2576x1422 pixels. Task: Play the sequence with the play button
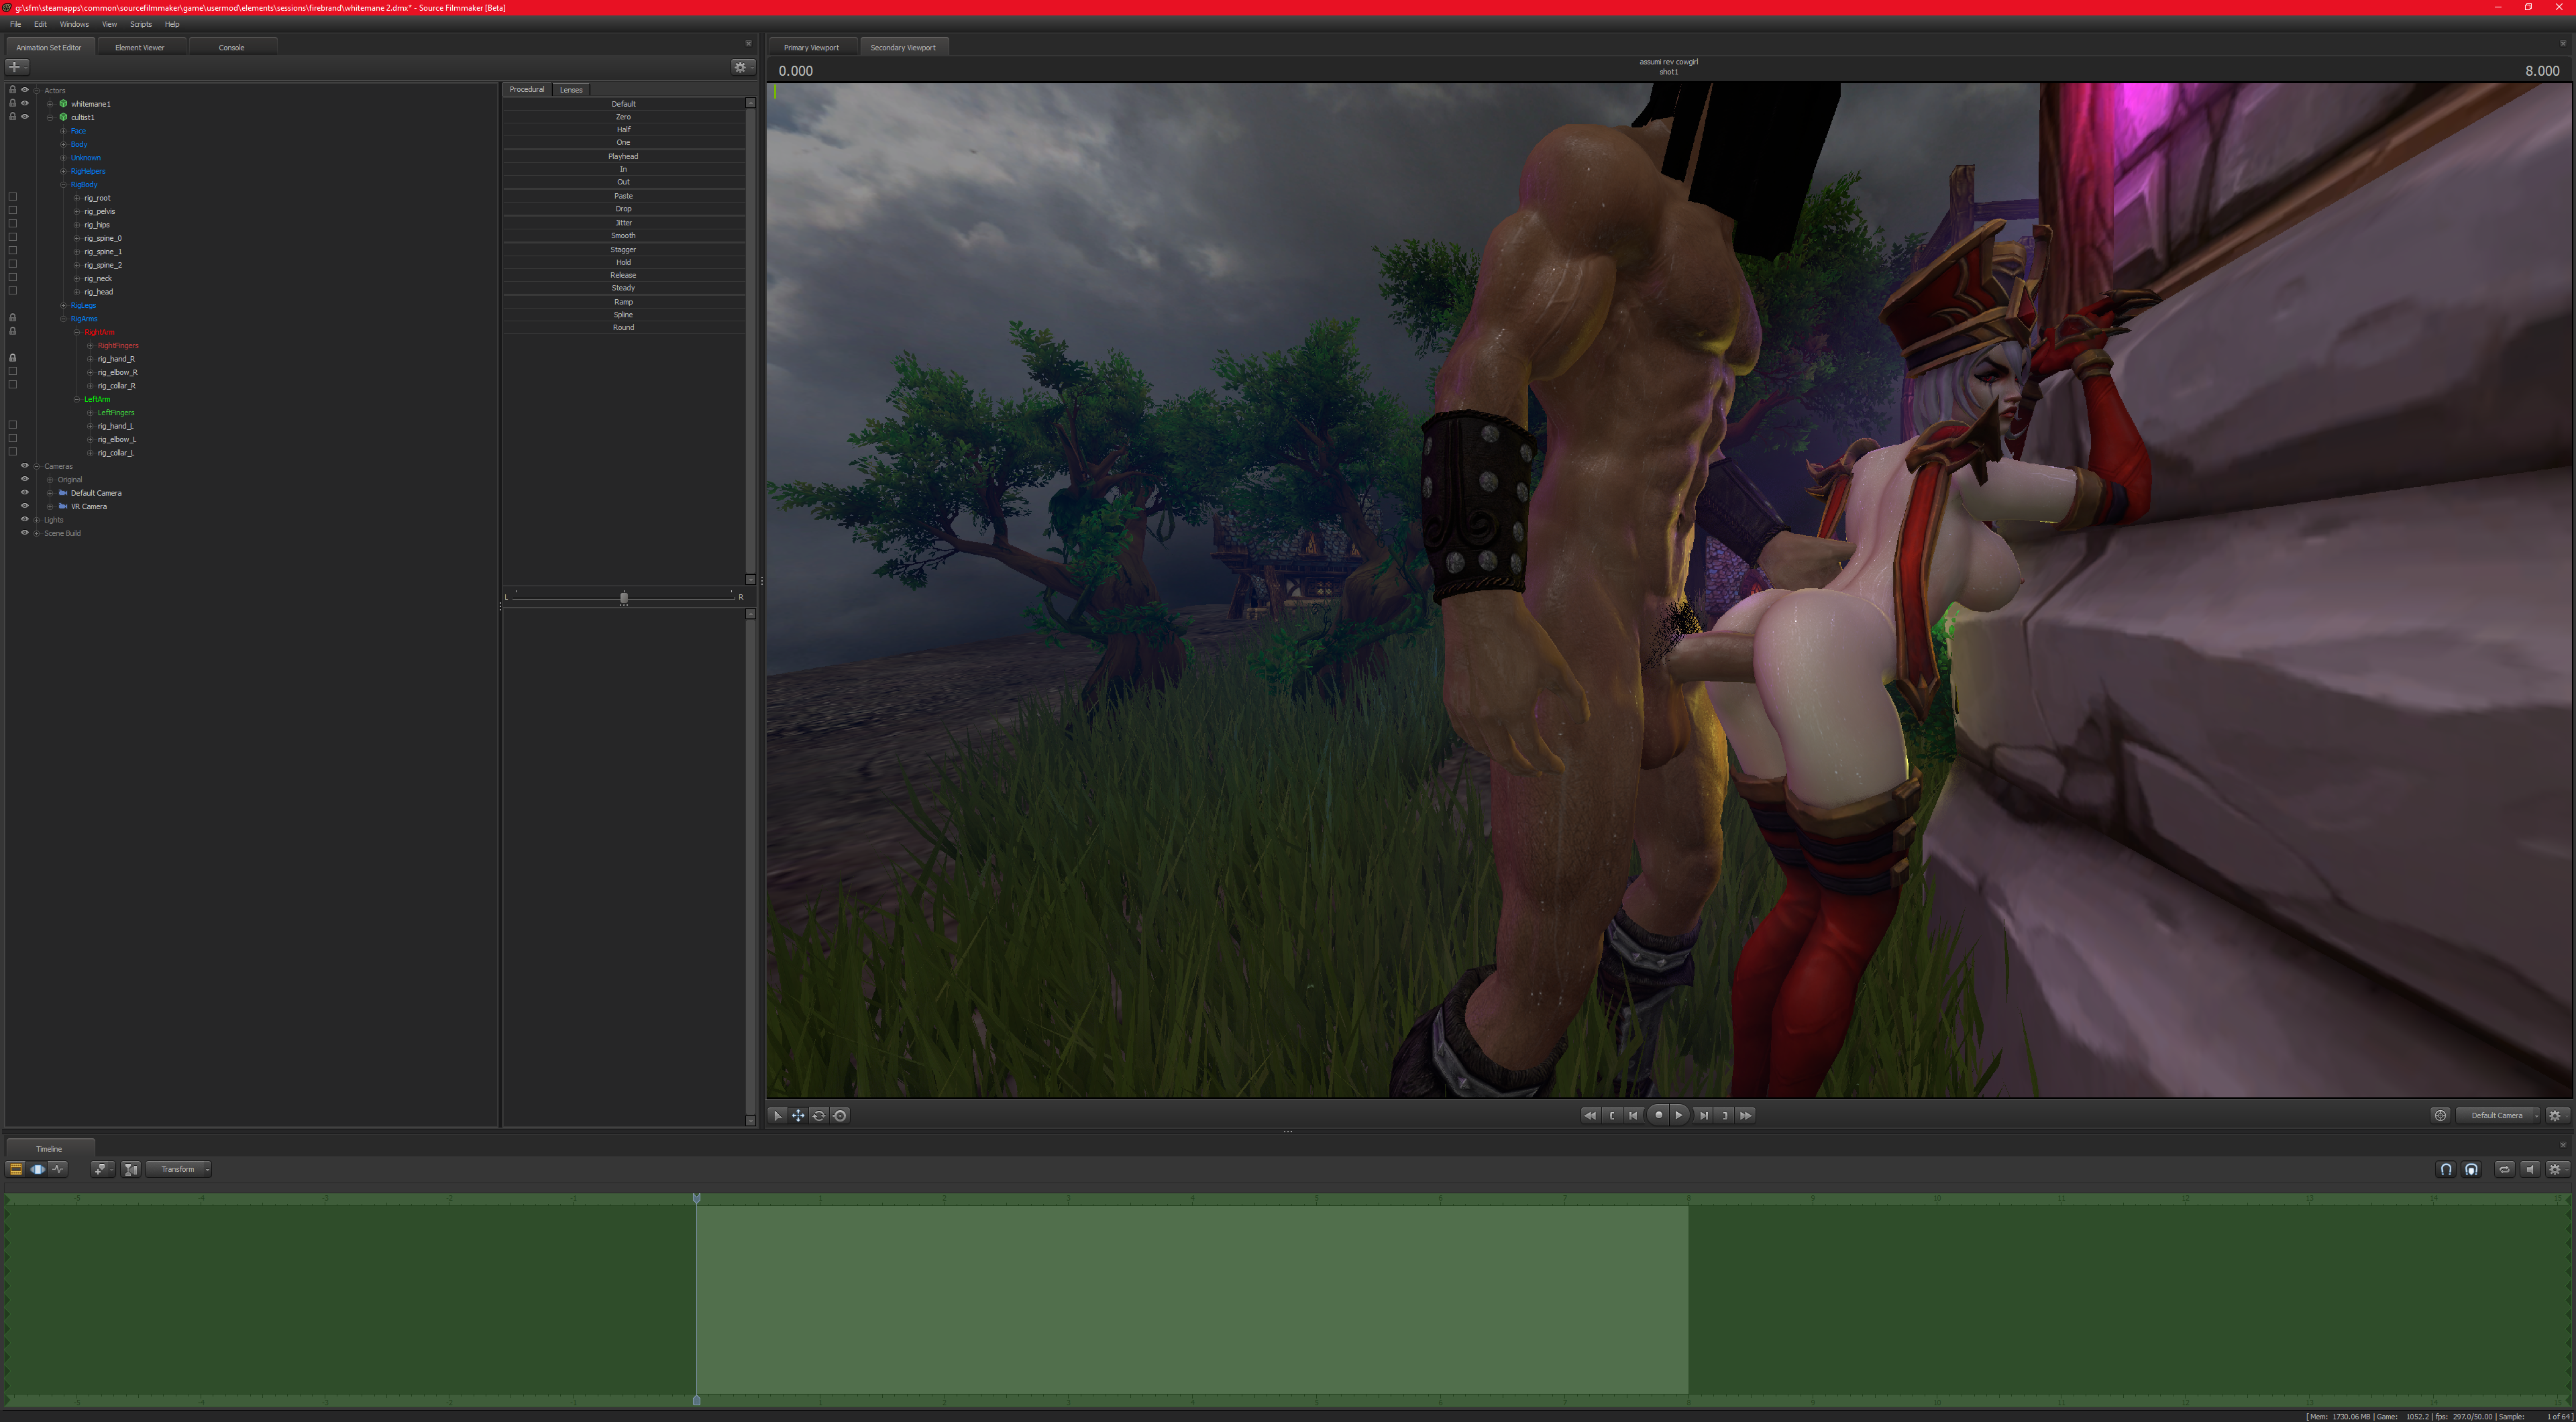click(x=1679, y=1115)
